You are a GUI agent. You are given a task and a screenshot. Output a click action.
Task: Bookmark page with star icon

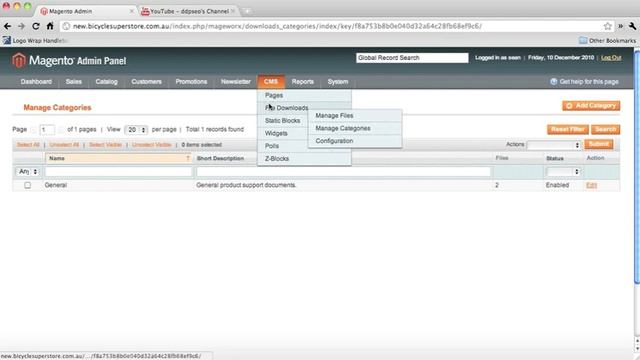tap(607, 26)
